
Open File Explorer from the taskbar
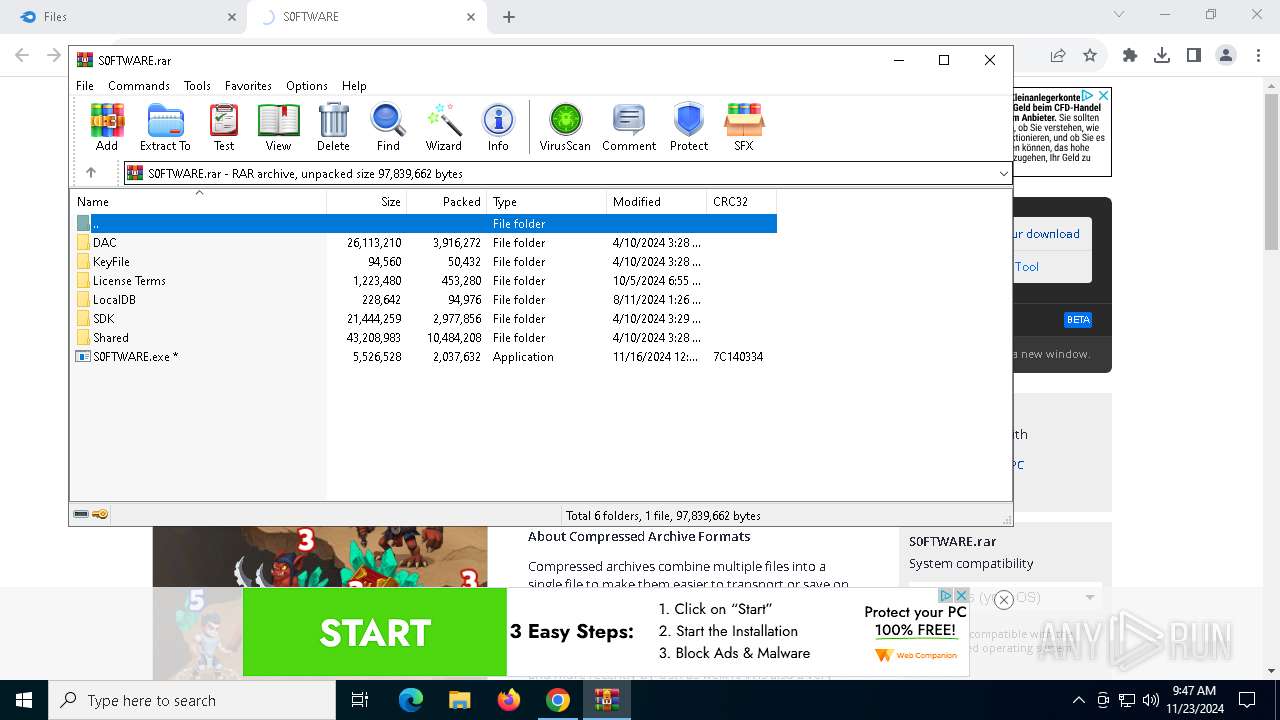[460, 700]
